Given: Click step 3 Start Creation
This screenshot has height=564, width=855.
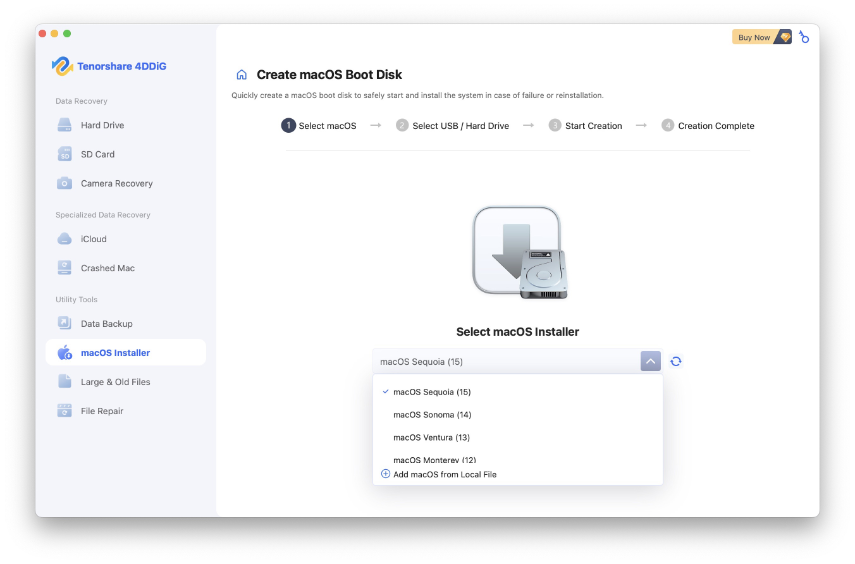Looking at the screenshot, I should pos(586,125).
